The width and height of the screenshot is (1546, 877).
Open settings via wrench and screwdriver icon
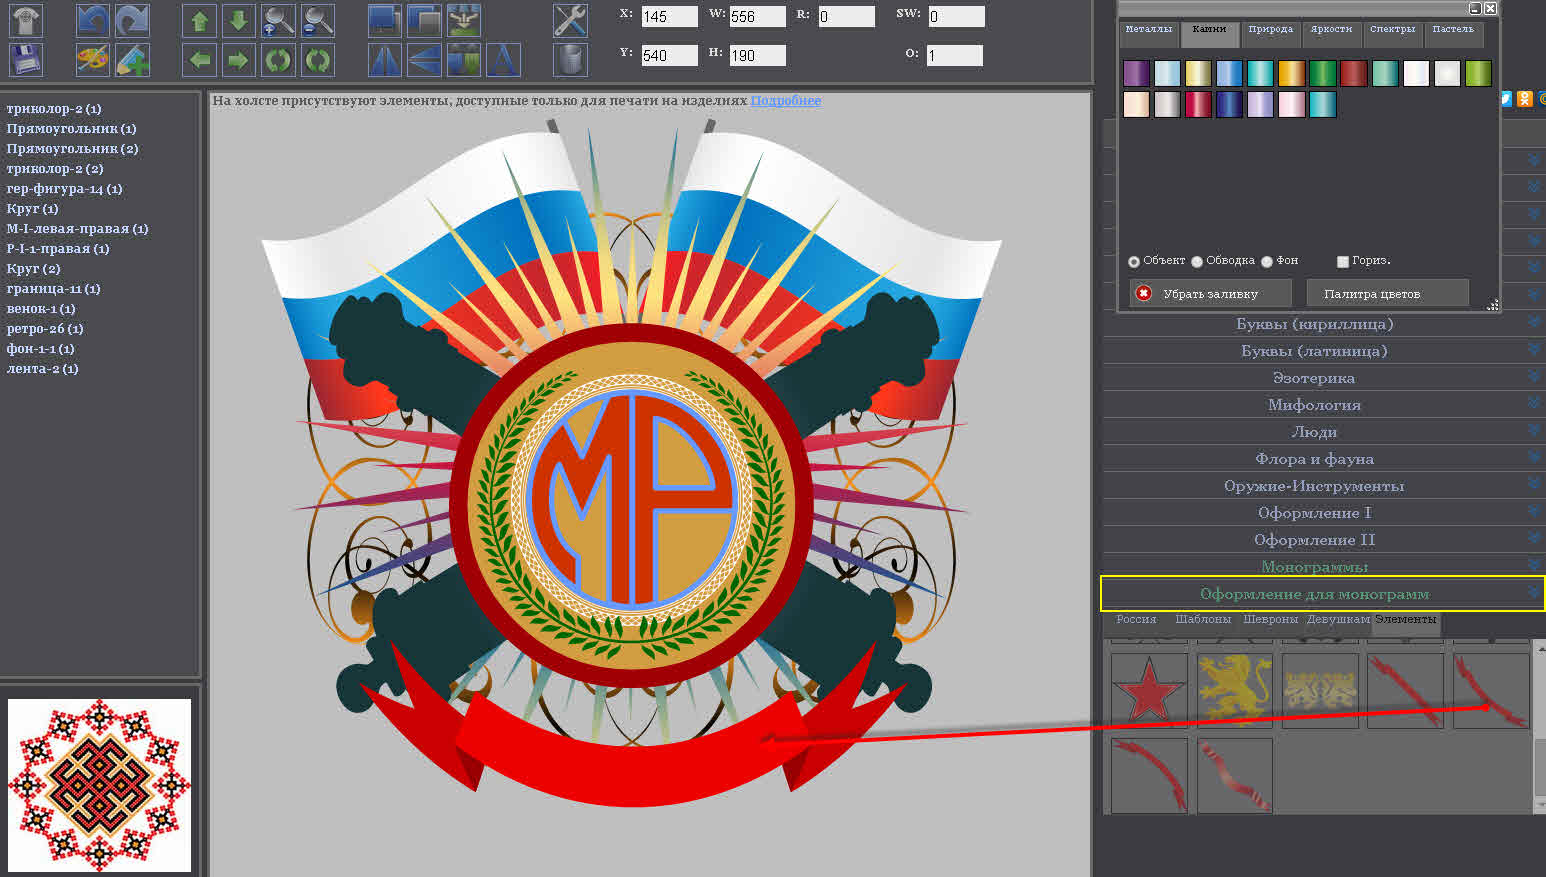click(570, 21)
